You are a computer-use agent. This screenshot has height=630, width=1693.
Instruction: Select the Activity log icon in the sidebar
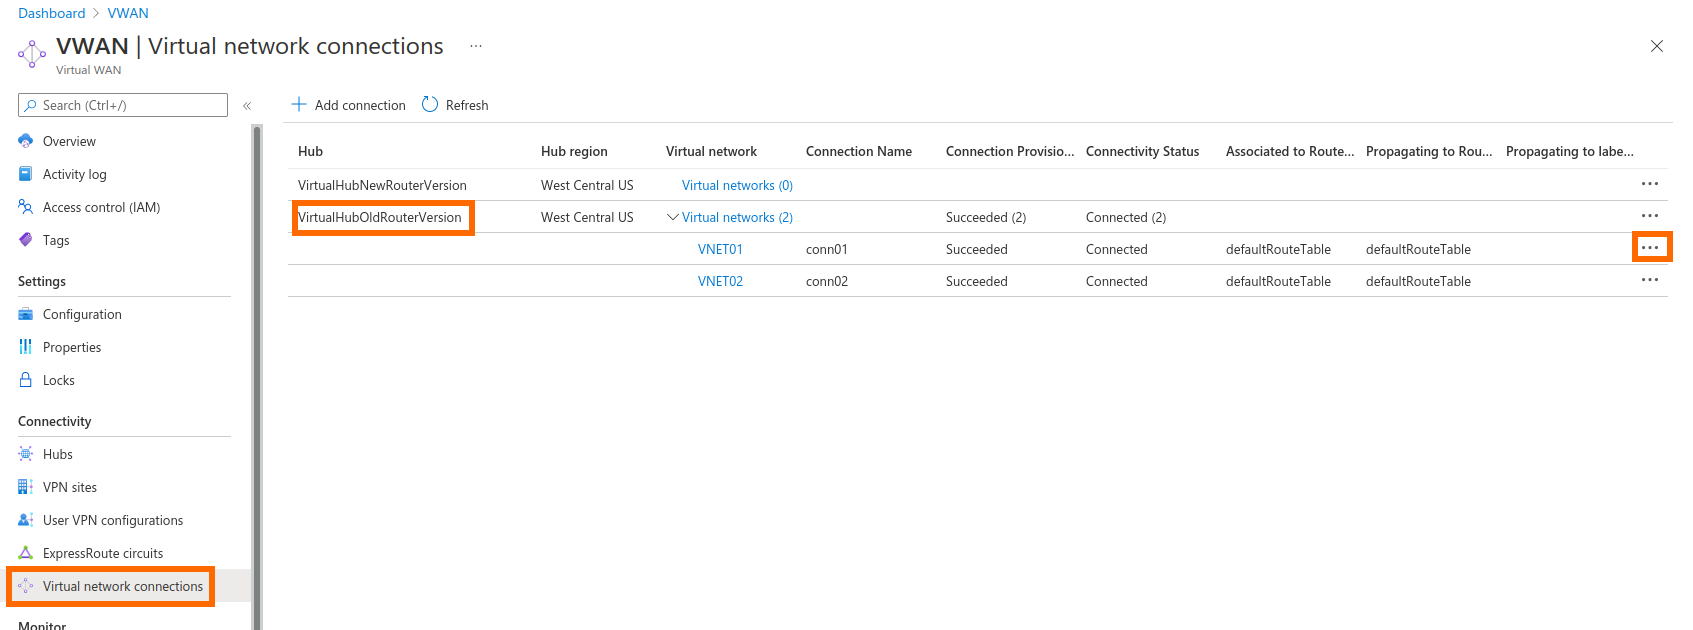(x=26, y=173)
